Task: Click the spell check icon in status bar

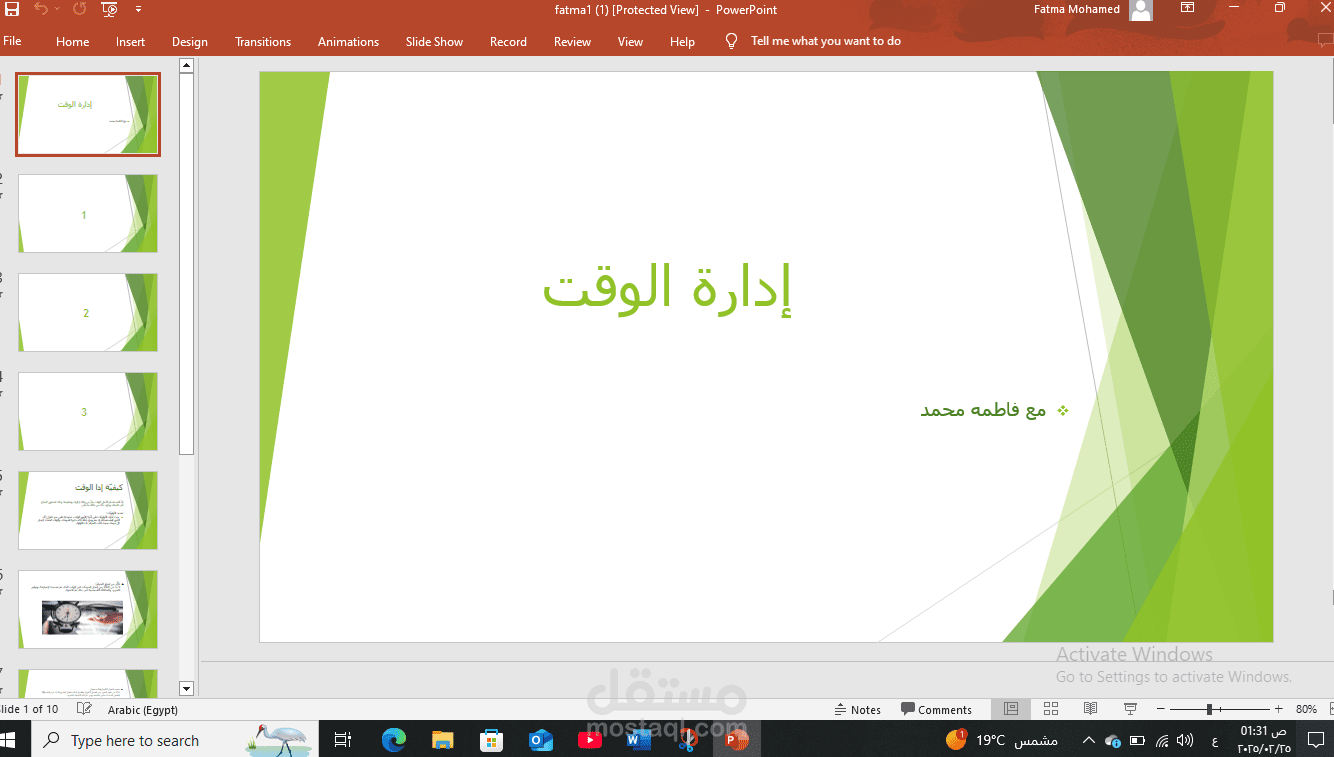Action: (x=85, y=709)
